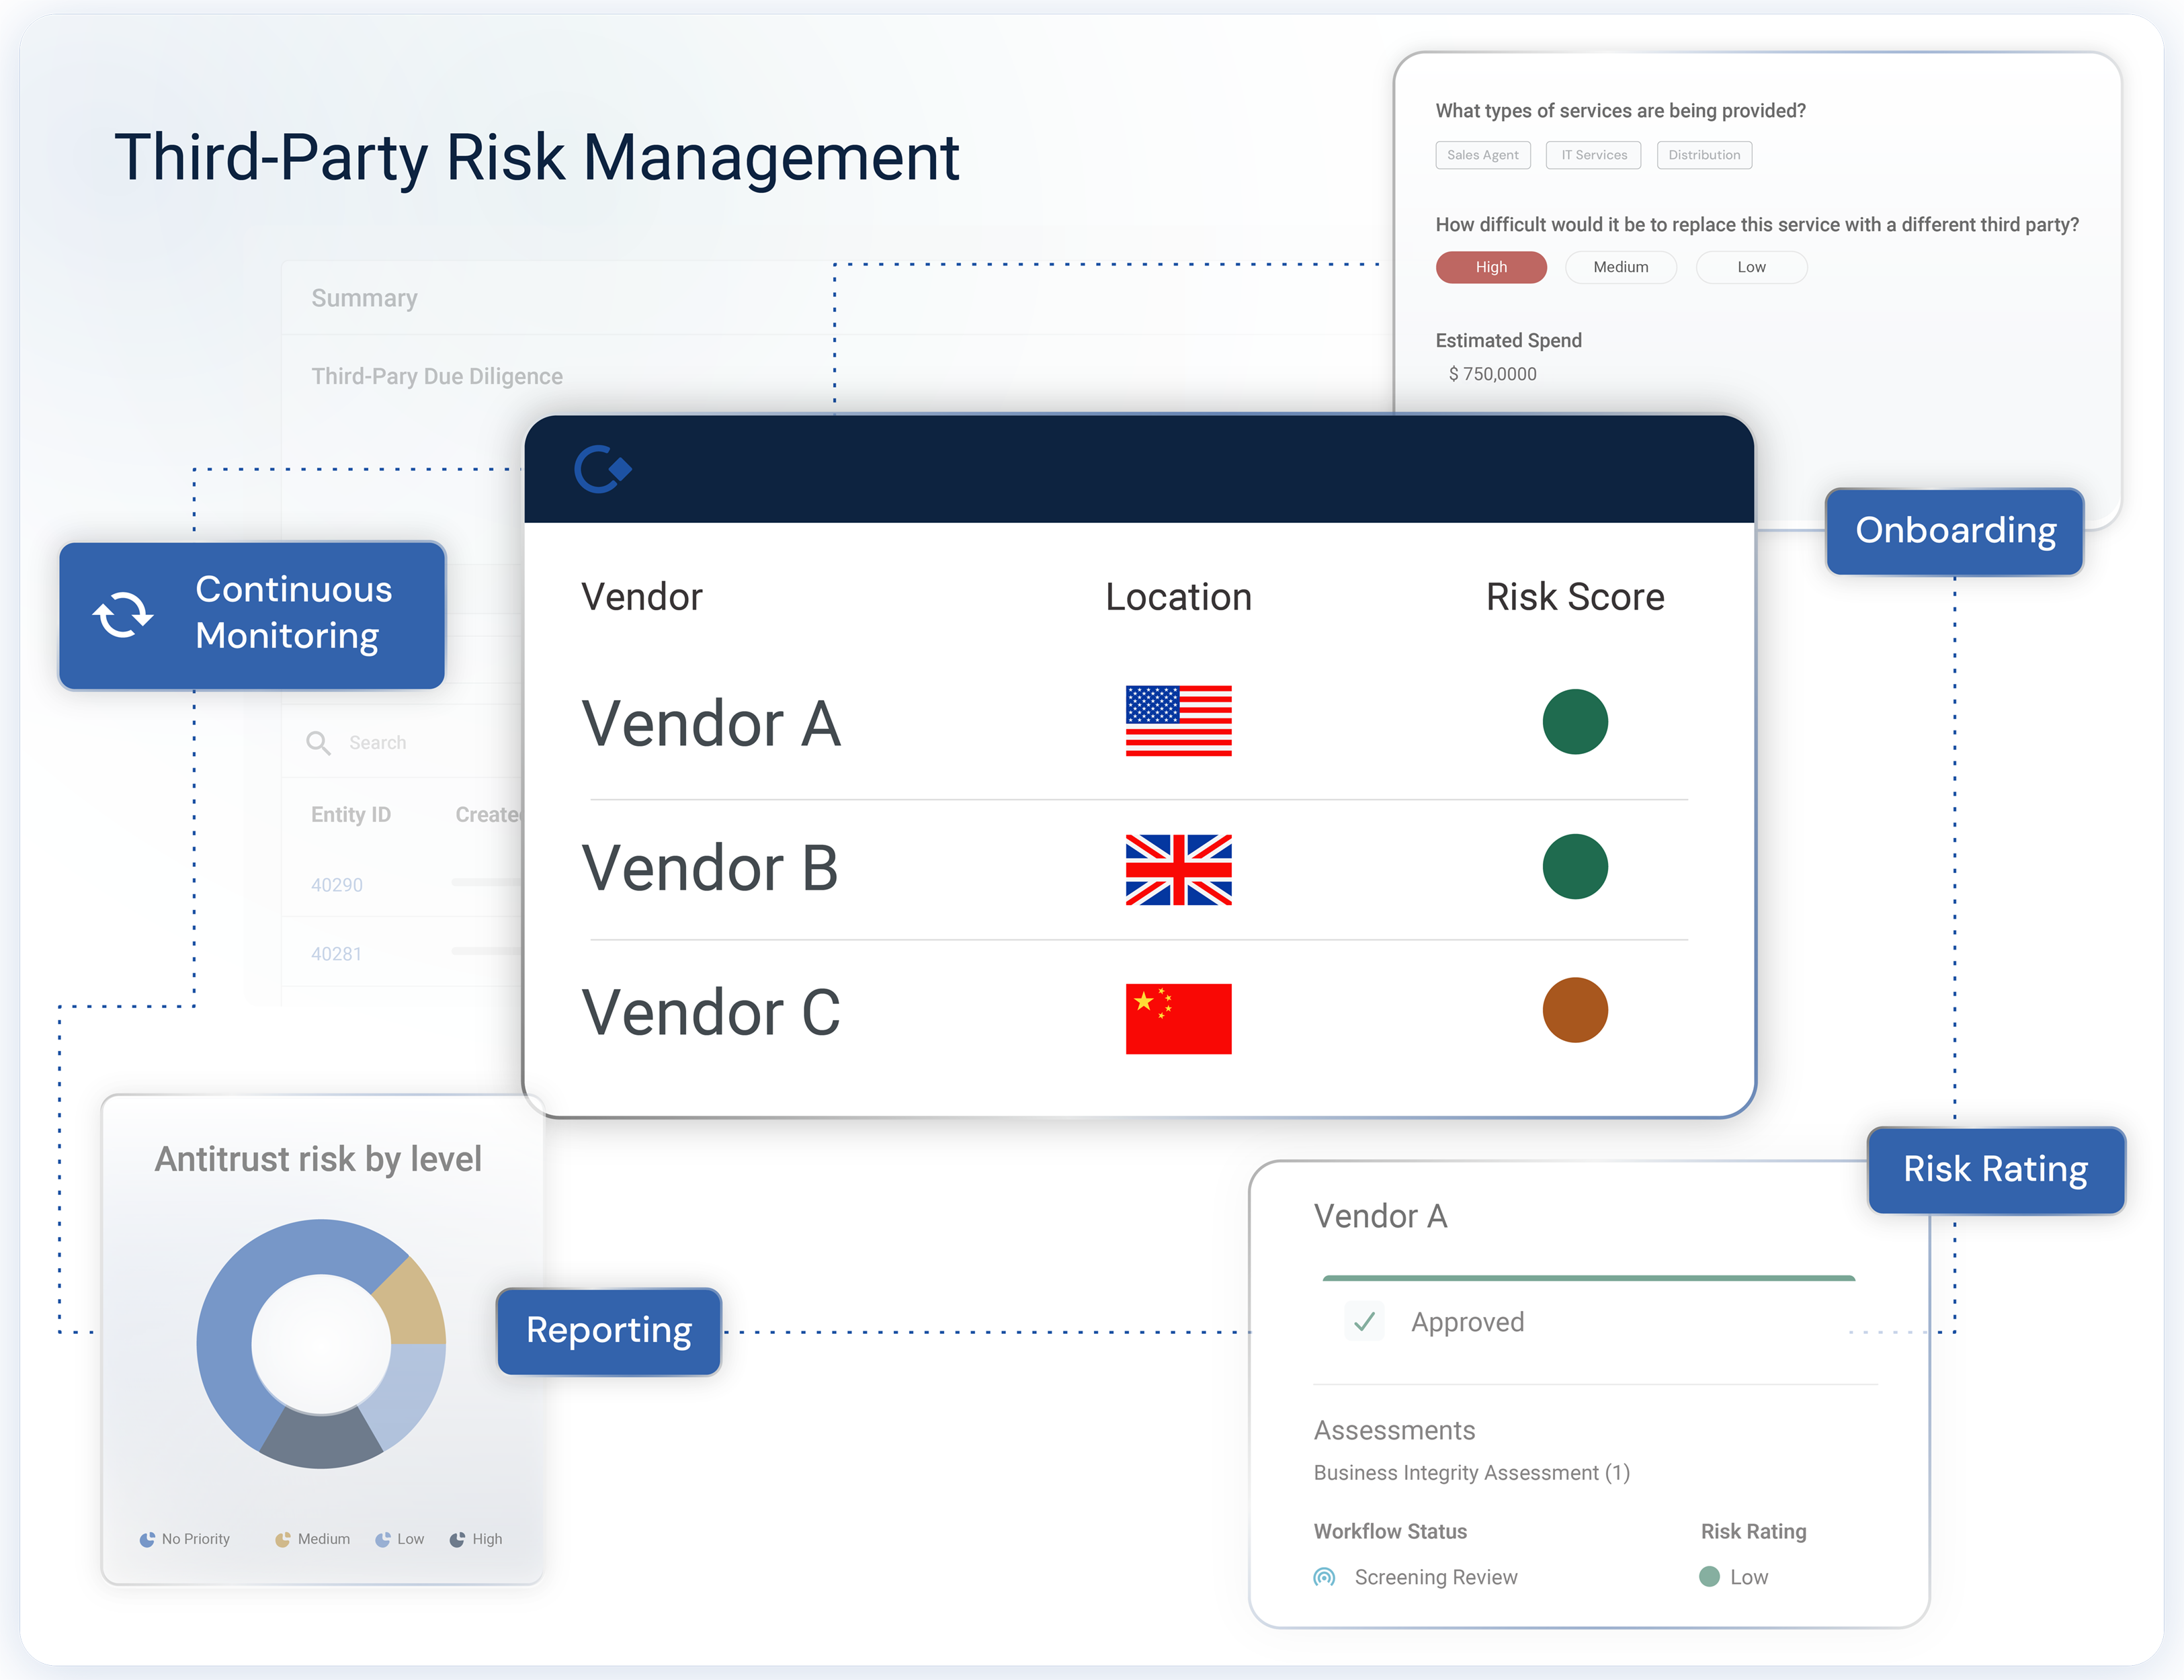Click the logo icon in the dark header

click(x=603, y=469)
